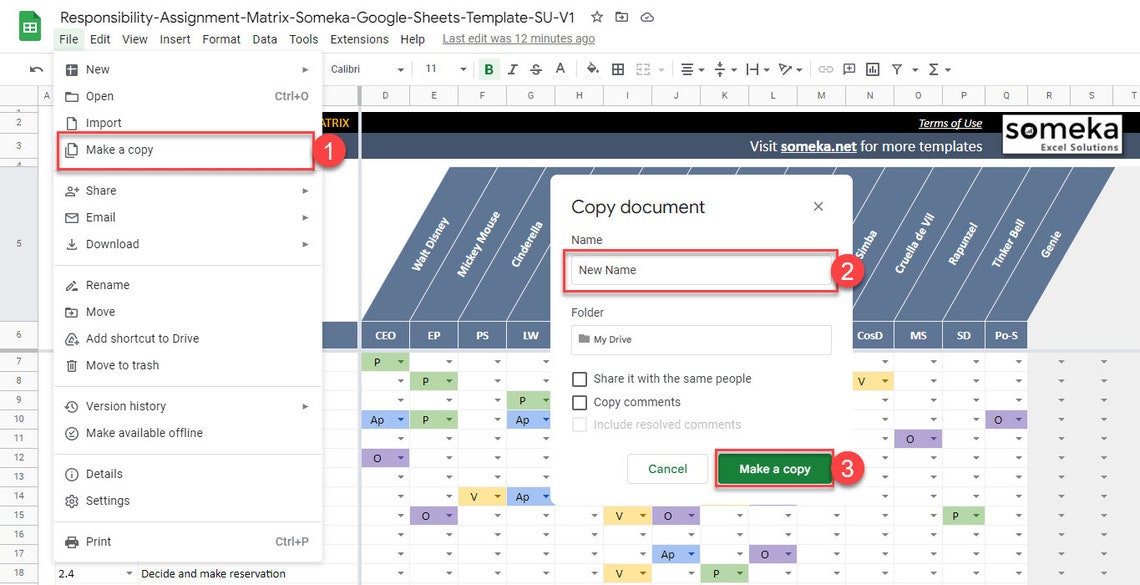Open the text color tool
Image resolution: width=1140 pixels, height=585 pixels.
pyautogui.click(x=559, y=69)
